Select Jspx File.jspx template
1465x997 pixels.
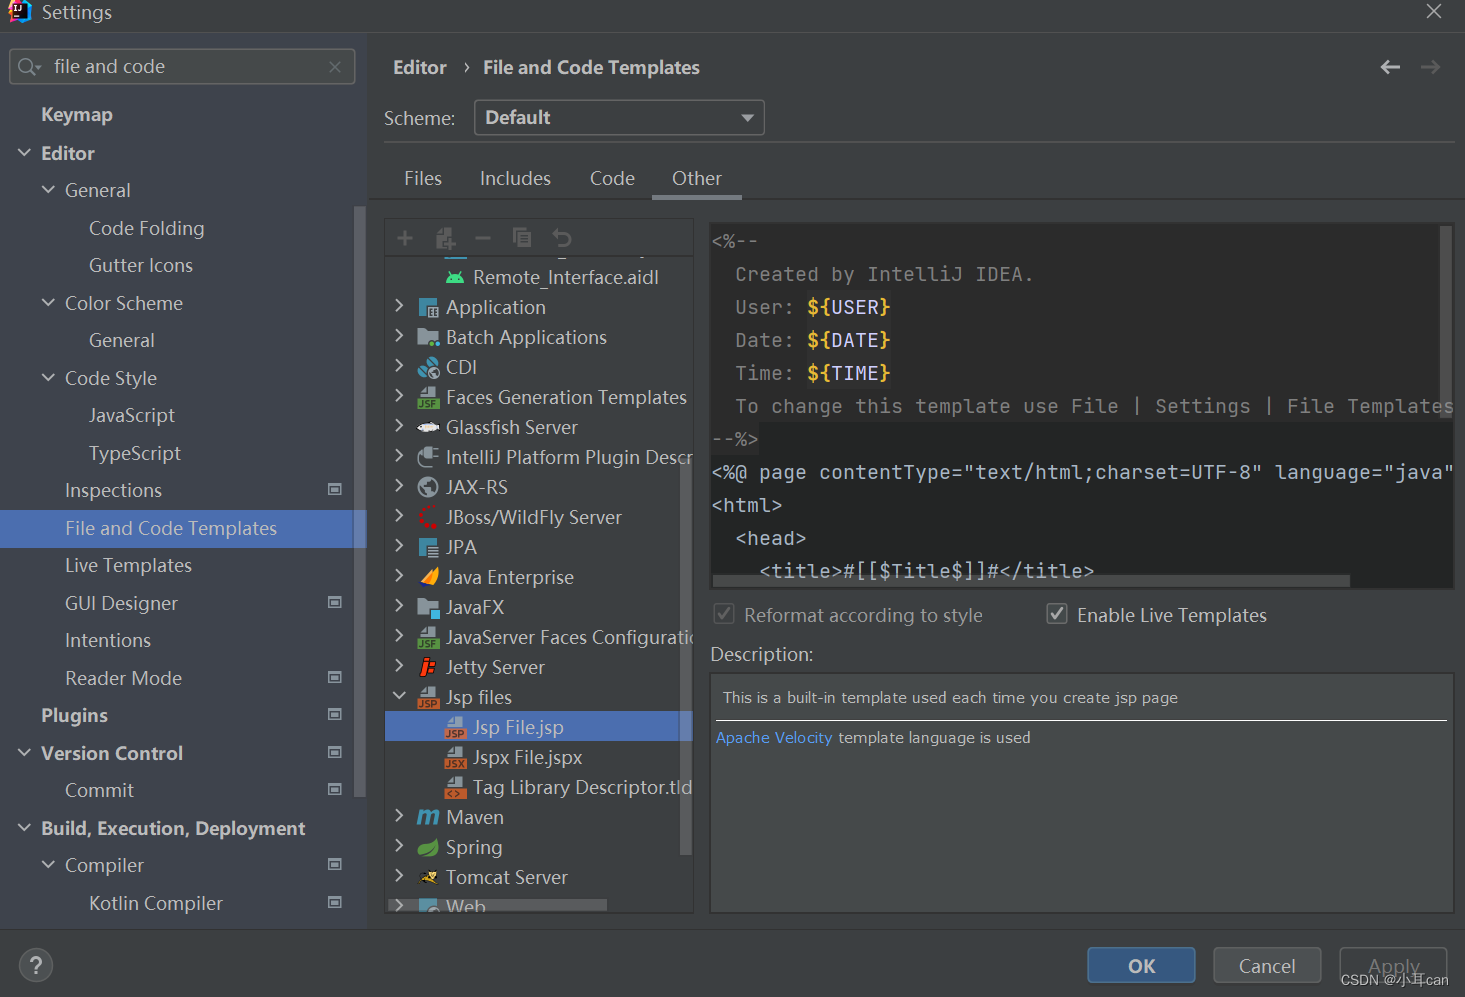coord(527,757)
